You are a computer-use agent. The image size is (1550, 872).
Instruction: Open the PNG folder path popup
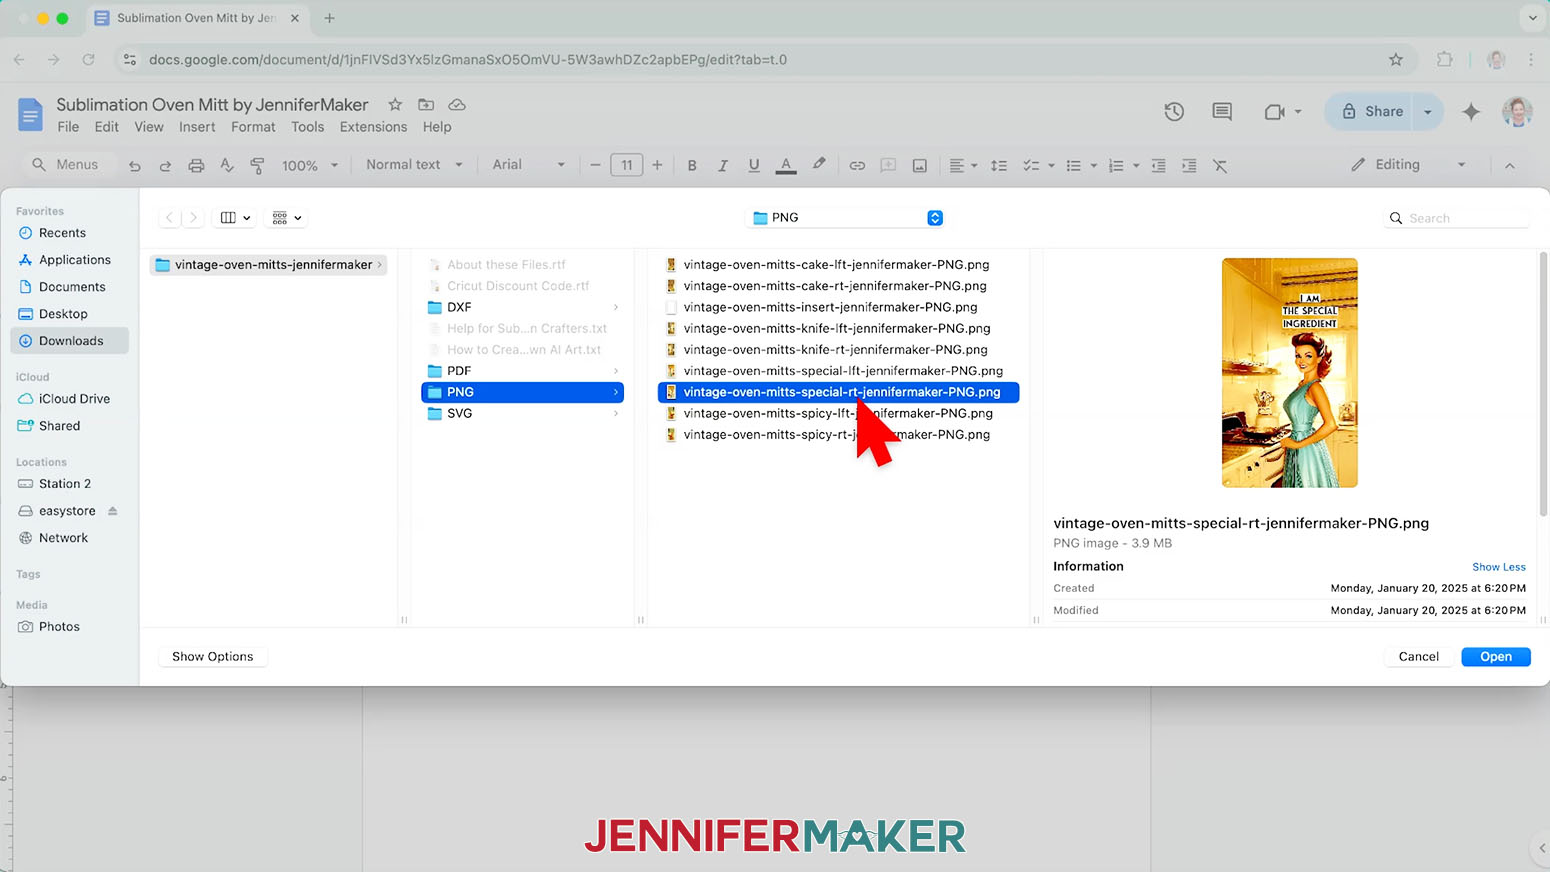846,218
